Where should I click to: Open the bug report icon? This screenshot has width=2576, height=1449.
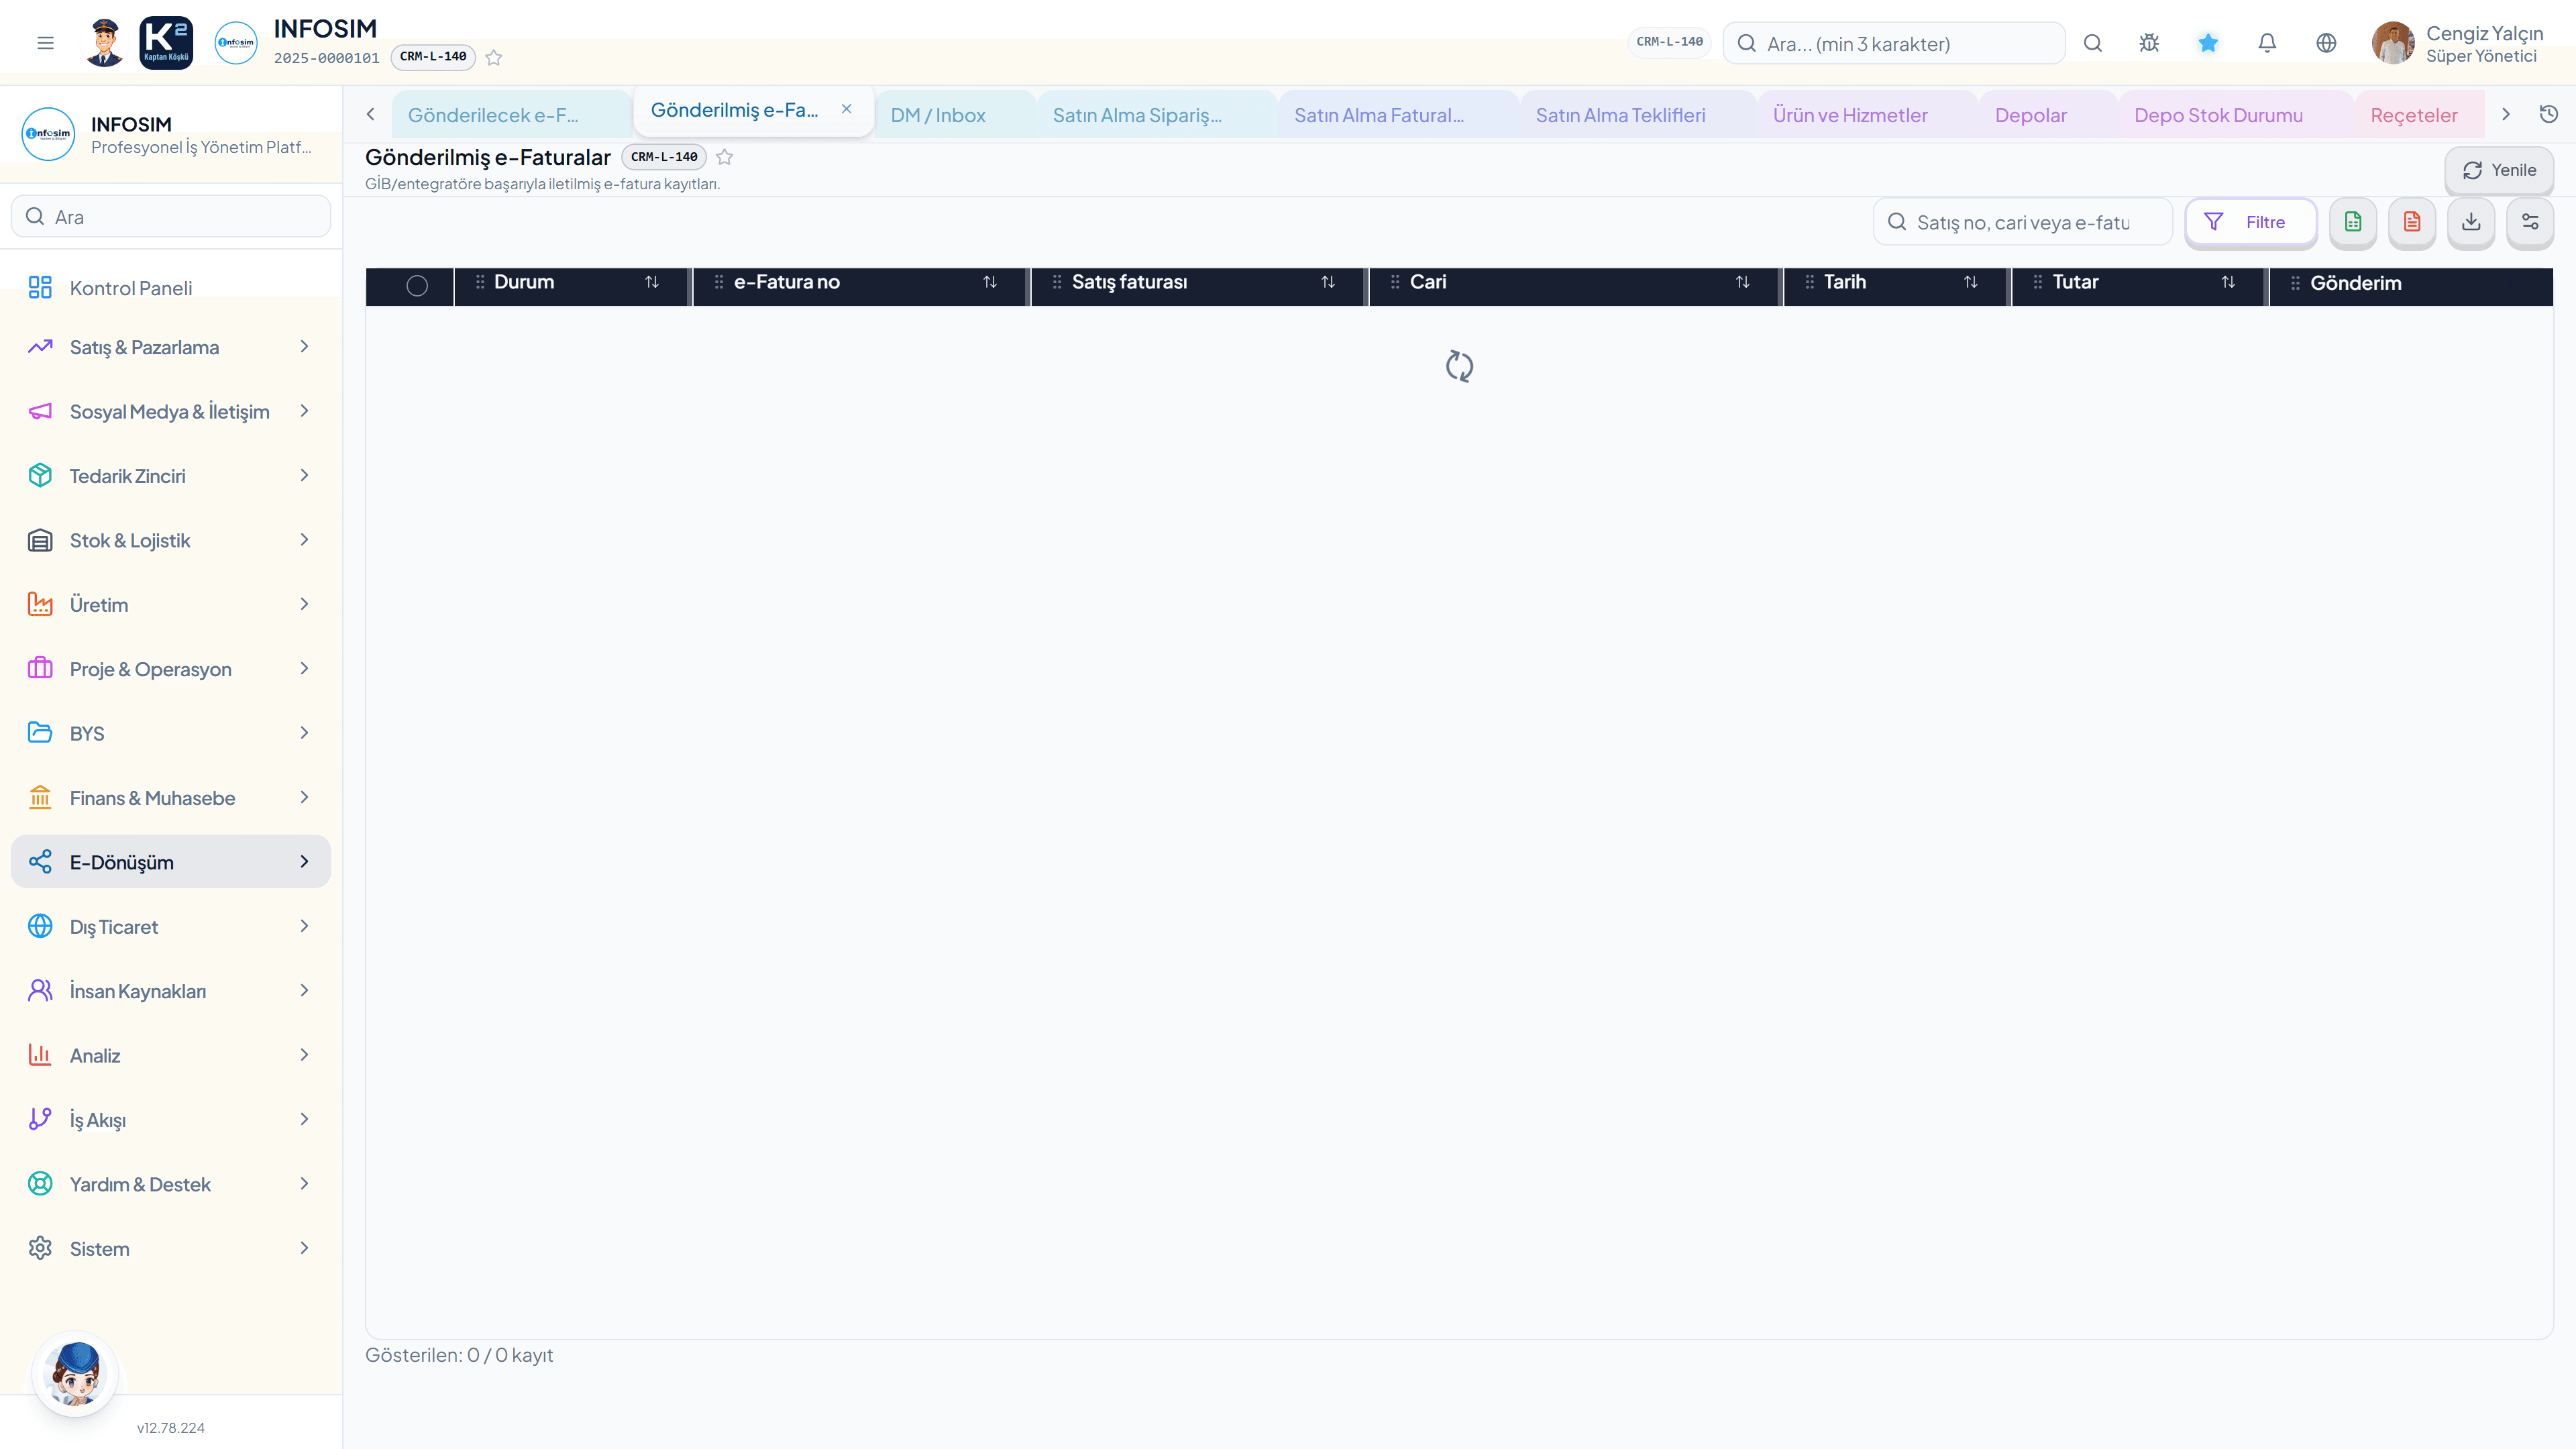[x=2149, y=43]
